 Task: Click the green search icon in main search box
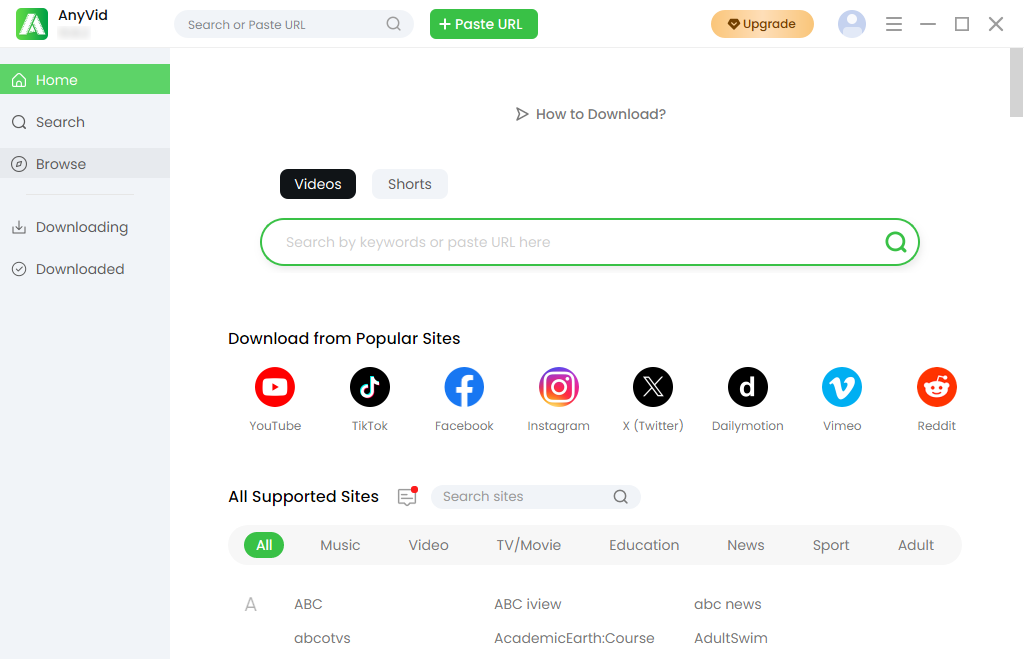[896, 242]
